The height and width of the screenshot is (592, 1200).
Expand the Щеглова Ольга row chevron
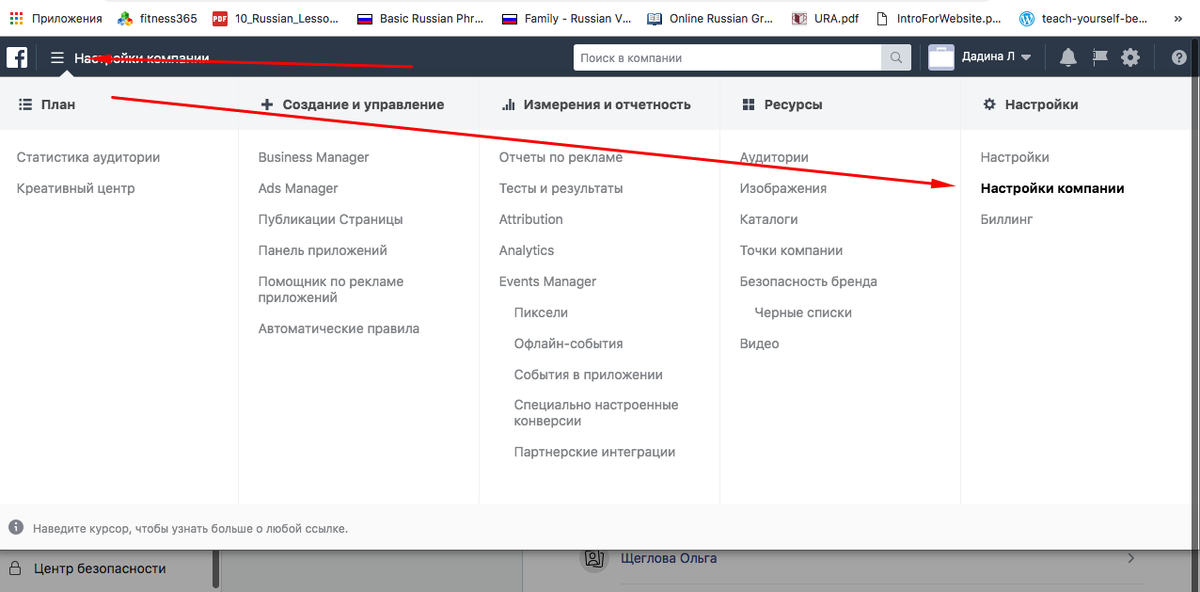(x=1131, y=558)
